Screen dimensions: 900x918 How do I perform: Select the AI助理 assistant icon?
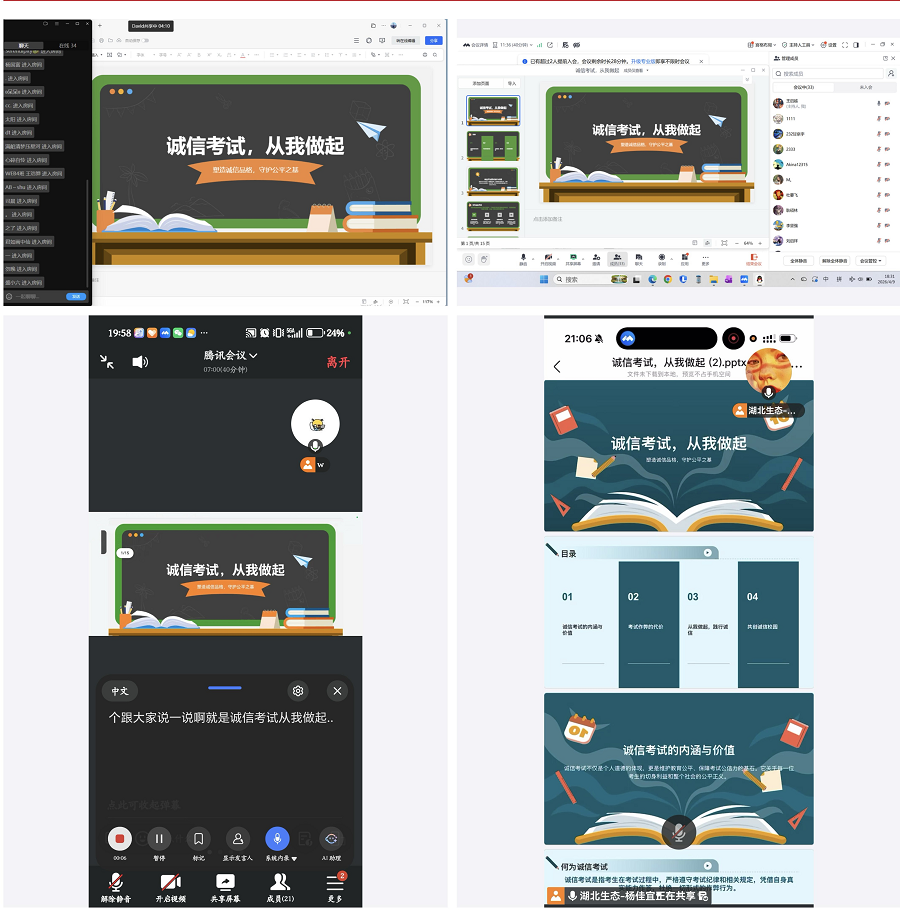(331, 840)
